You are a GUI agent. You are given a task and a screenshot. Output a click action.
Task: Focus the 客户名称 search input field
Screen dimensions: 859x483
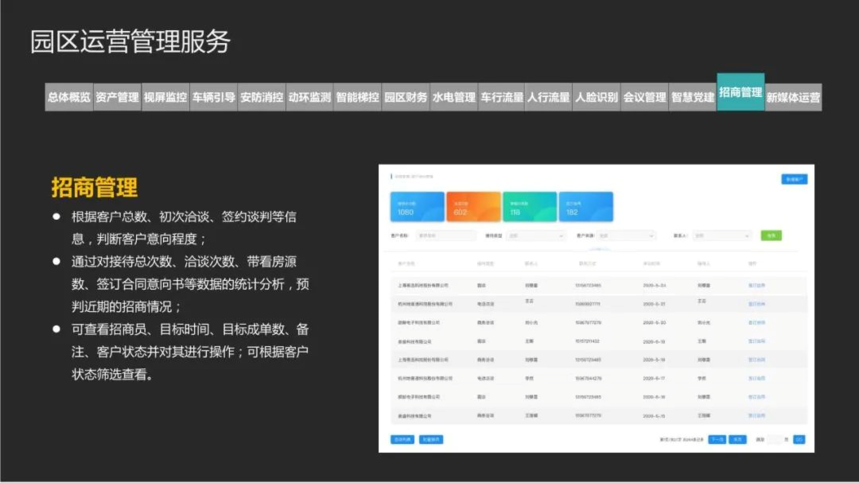[445, 235]
